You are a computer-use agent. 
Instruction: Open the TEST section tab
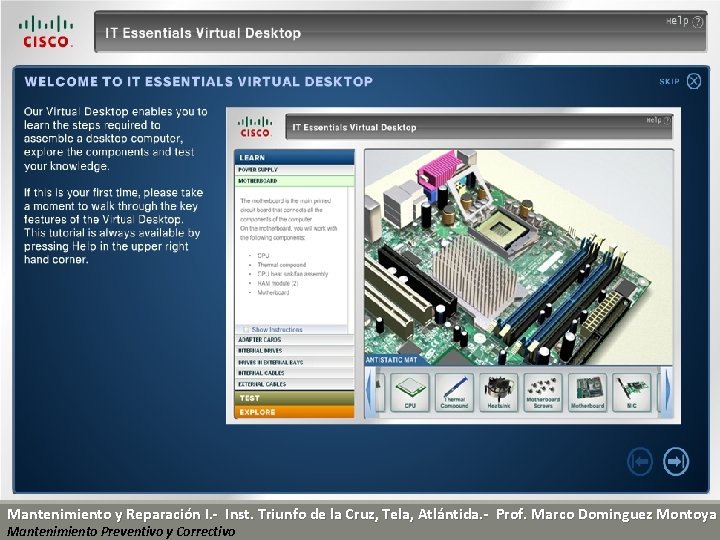[294, 398]
